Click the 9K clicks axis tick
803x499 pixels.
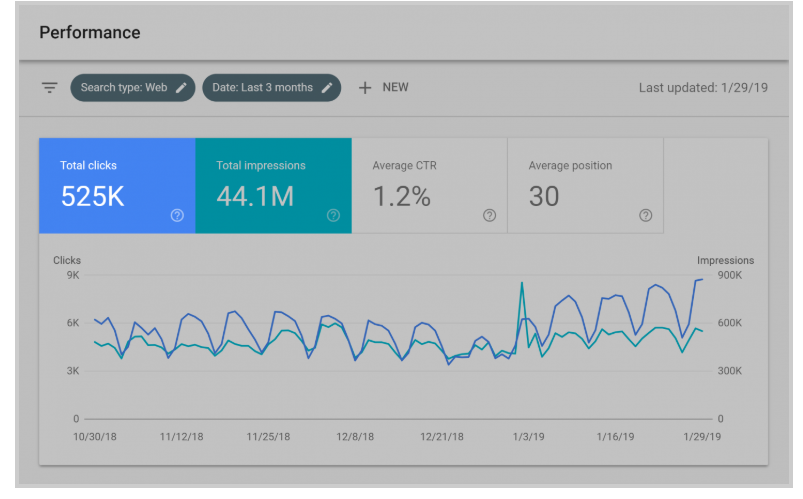coord(73,275)
